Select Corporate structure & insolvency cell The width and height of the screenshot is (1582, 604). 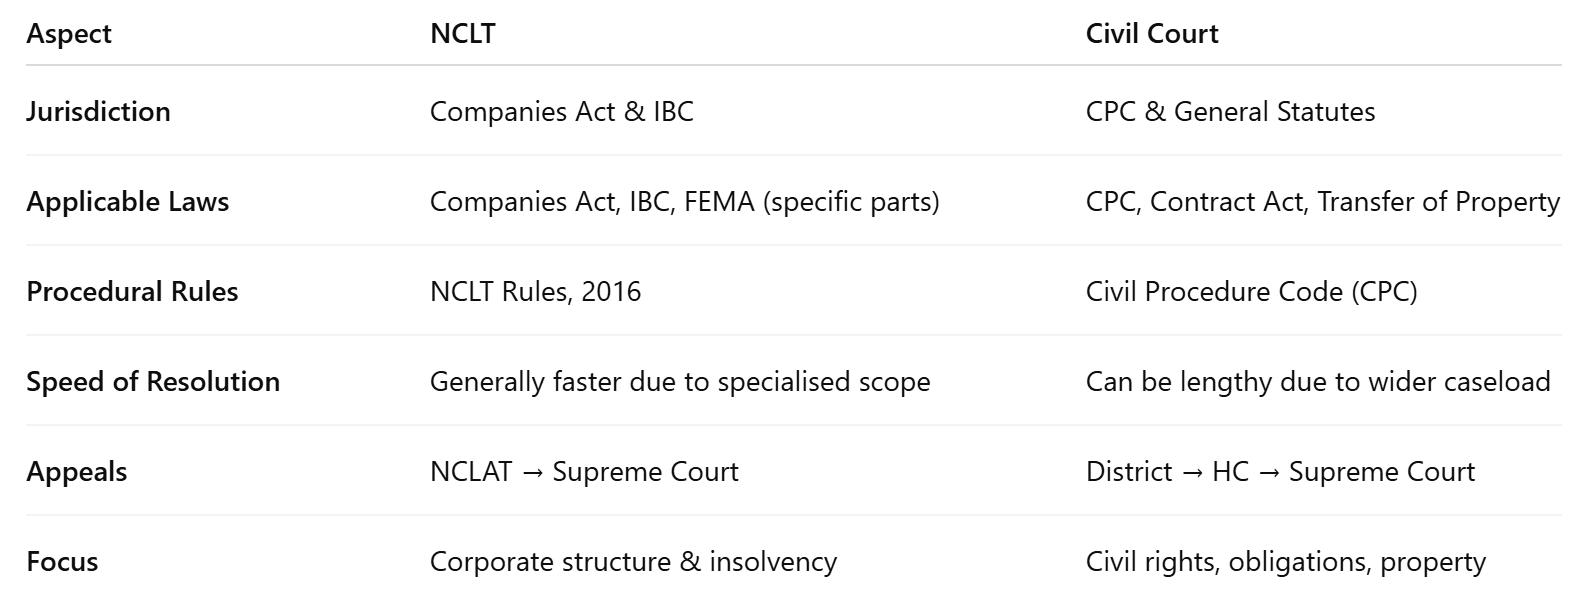(x=633, y=562)
